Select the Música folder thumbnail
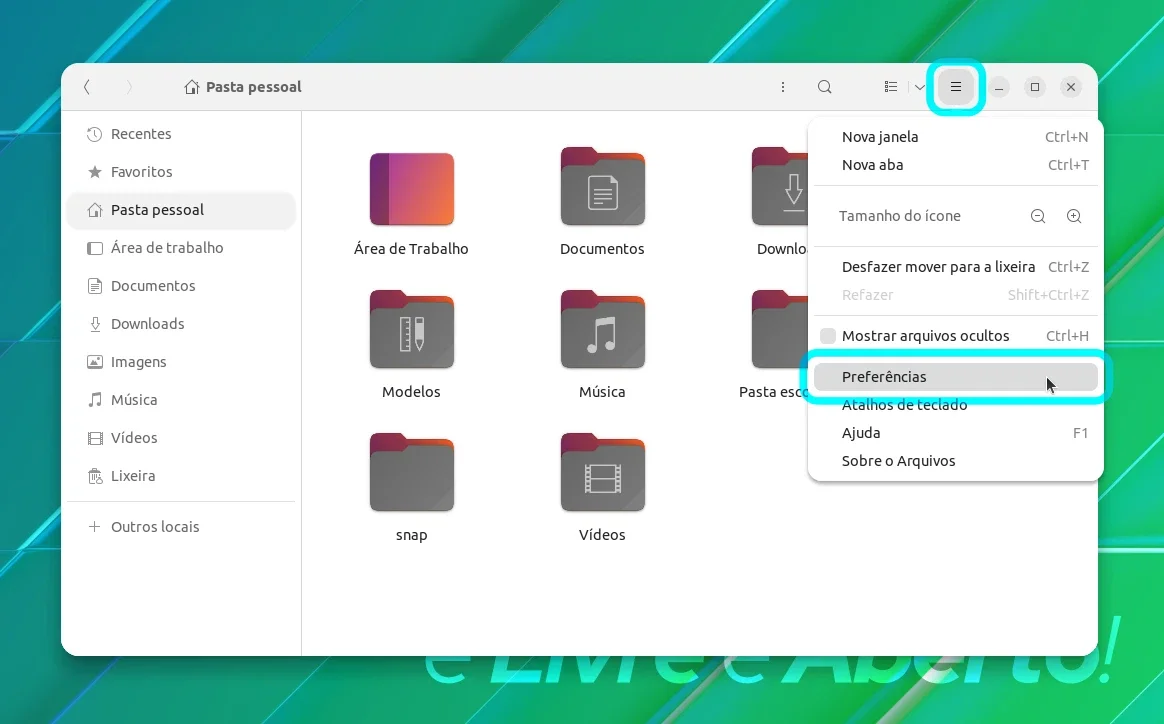The width and height of the screenshot is (1164, 724). pos(602,330)
